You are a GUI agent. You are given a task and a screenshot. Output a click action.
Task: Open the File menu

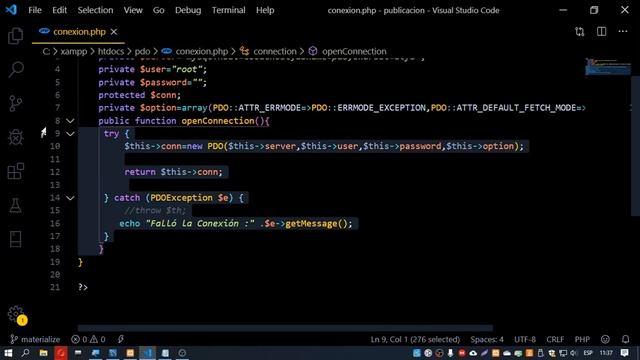click(x=35, y=10)
